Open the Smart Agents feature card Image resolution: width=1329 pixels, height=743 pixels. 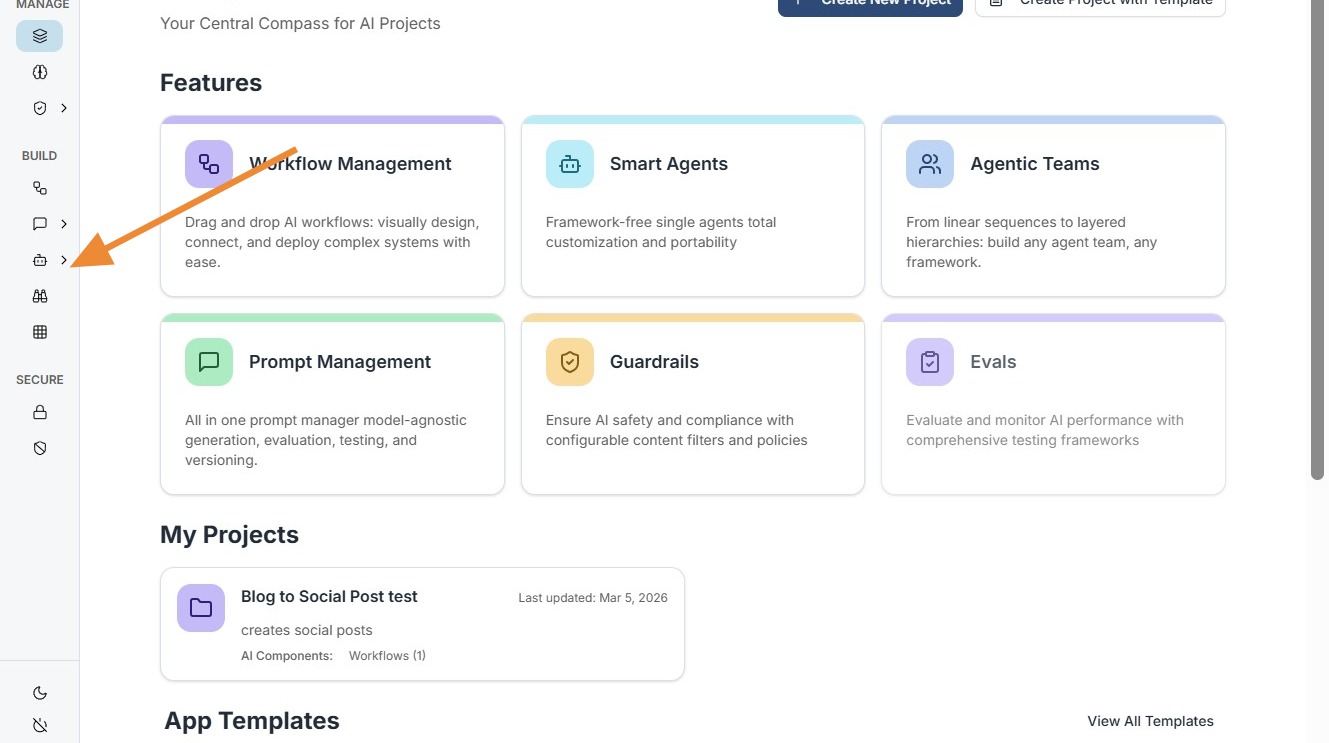[692, 206]
